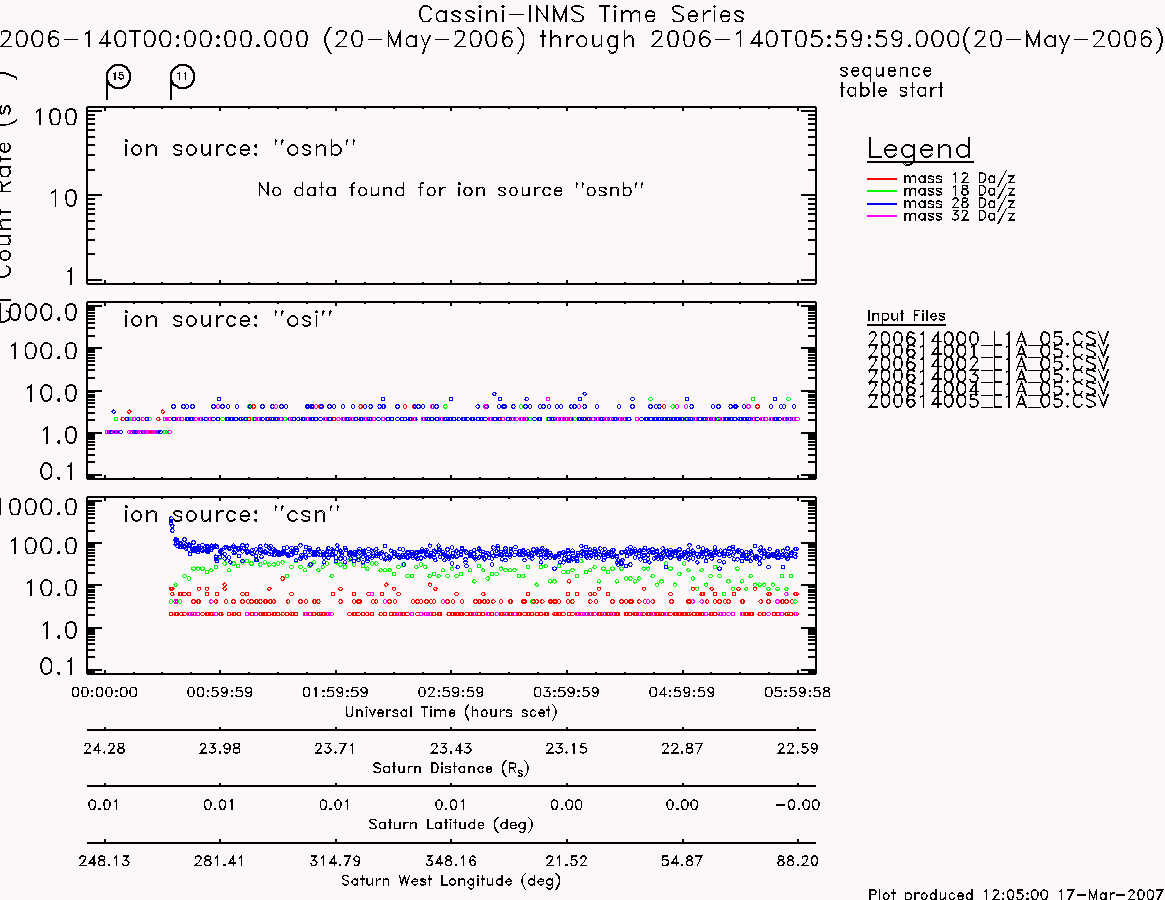
Task: Click the date range subtitle starting 2006-140T00:00:00.000
Action: pyautogui.click(x=581, y=39)
